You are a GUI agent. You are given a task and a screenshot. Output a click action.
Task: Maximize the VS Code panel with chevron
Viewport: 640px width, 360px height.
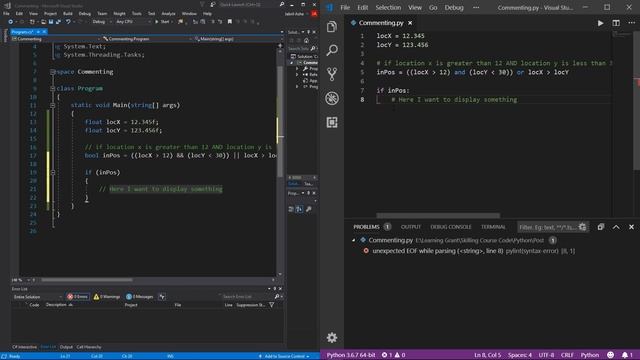[x=616, y=227]
